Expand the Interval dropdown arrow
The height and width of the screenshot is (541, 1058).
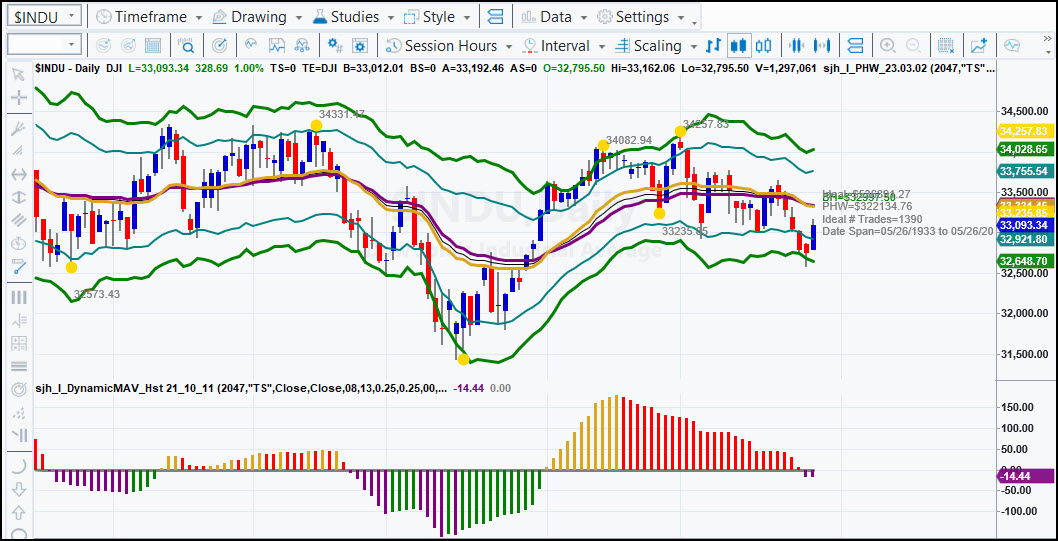pos(602,47)
